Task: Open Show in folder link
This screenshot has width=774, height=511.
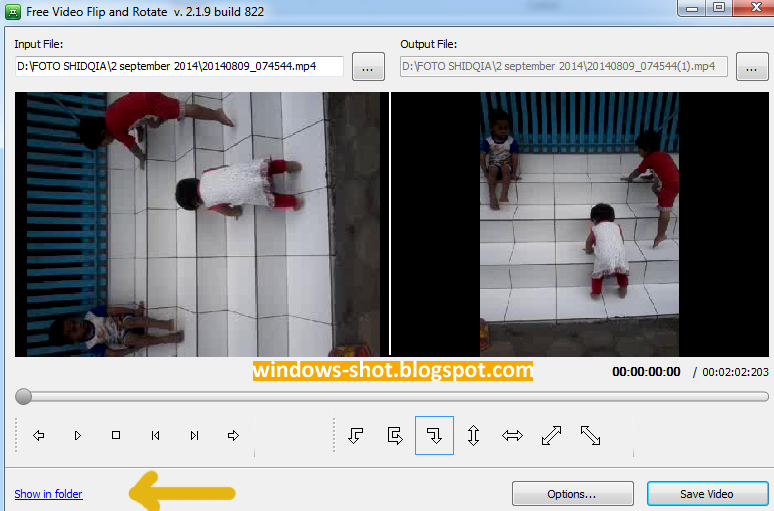Action: 48,494
